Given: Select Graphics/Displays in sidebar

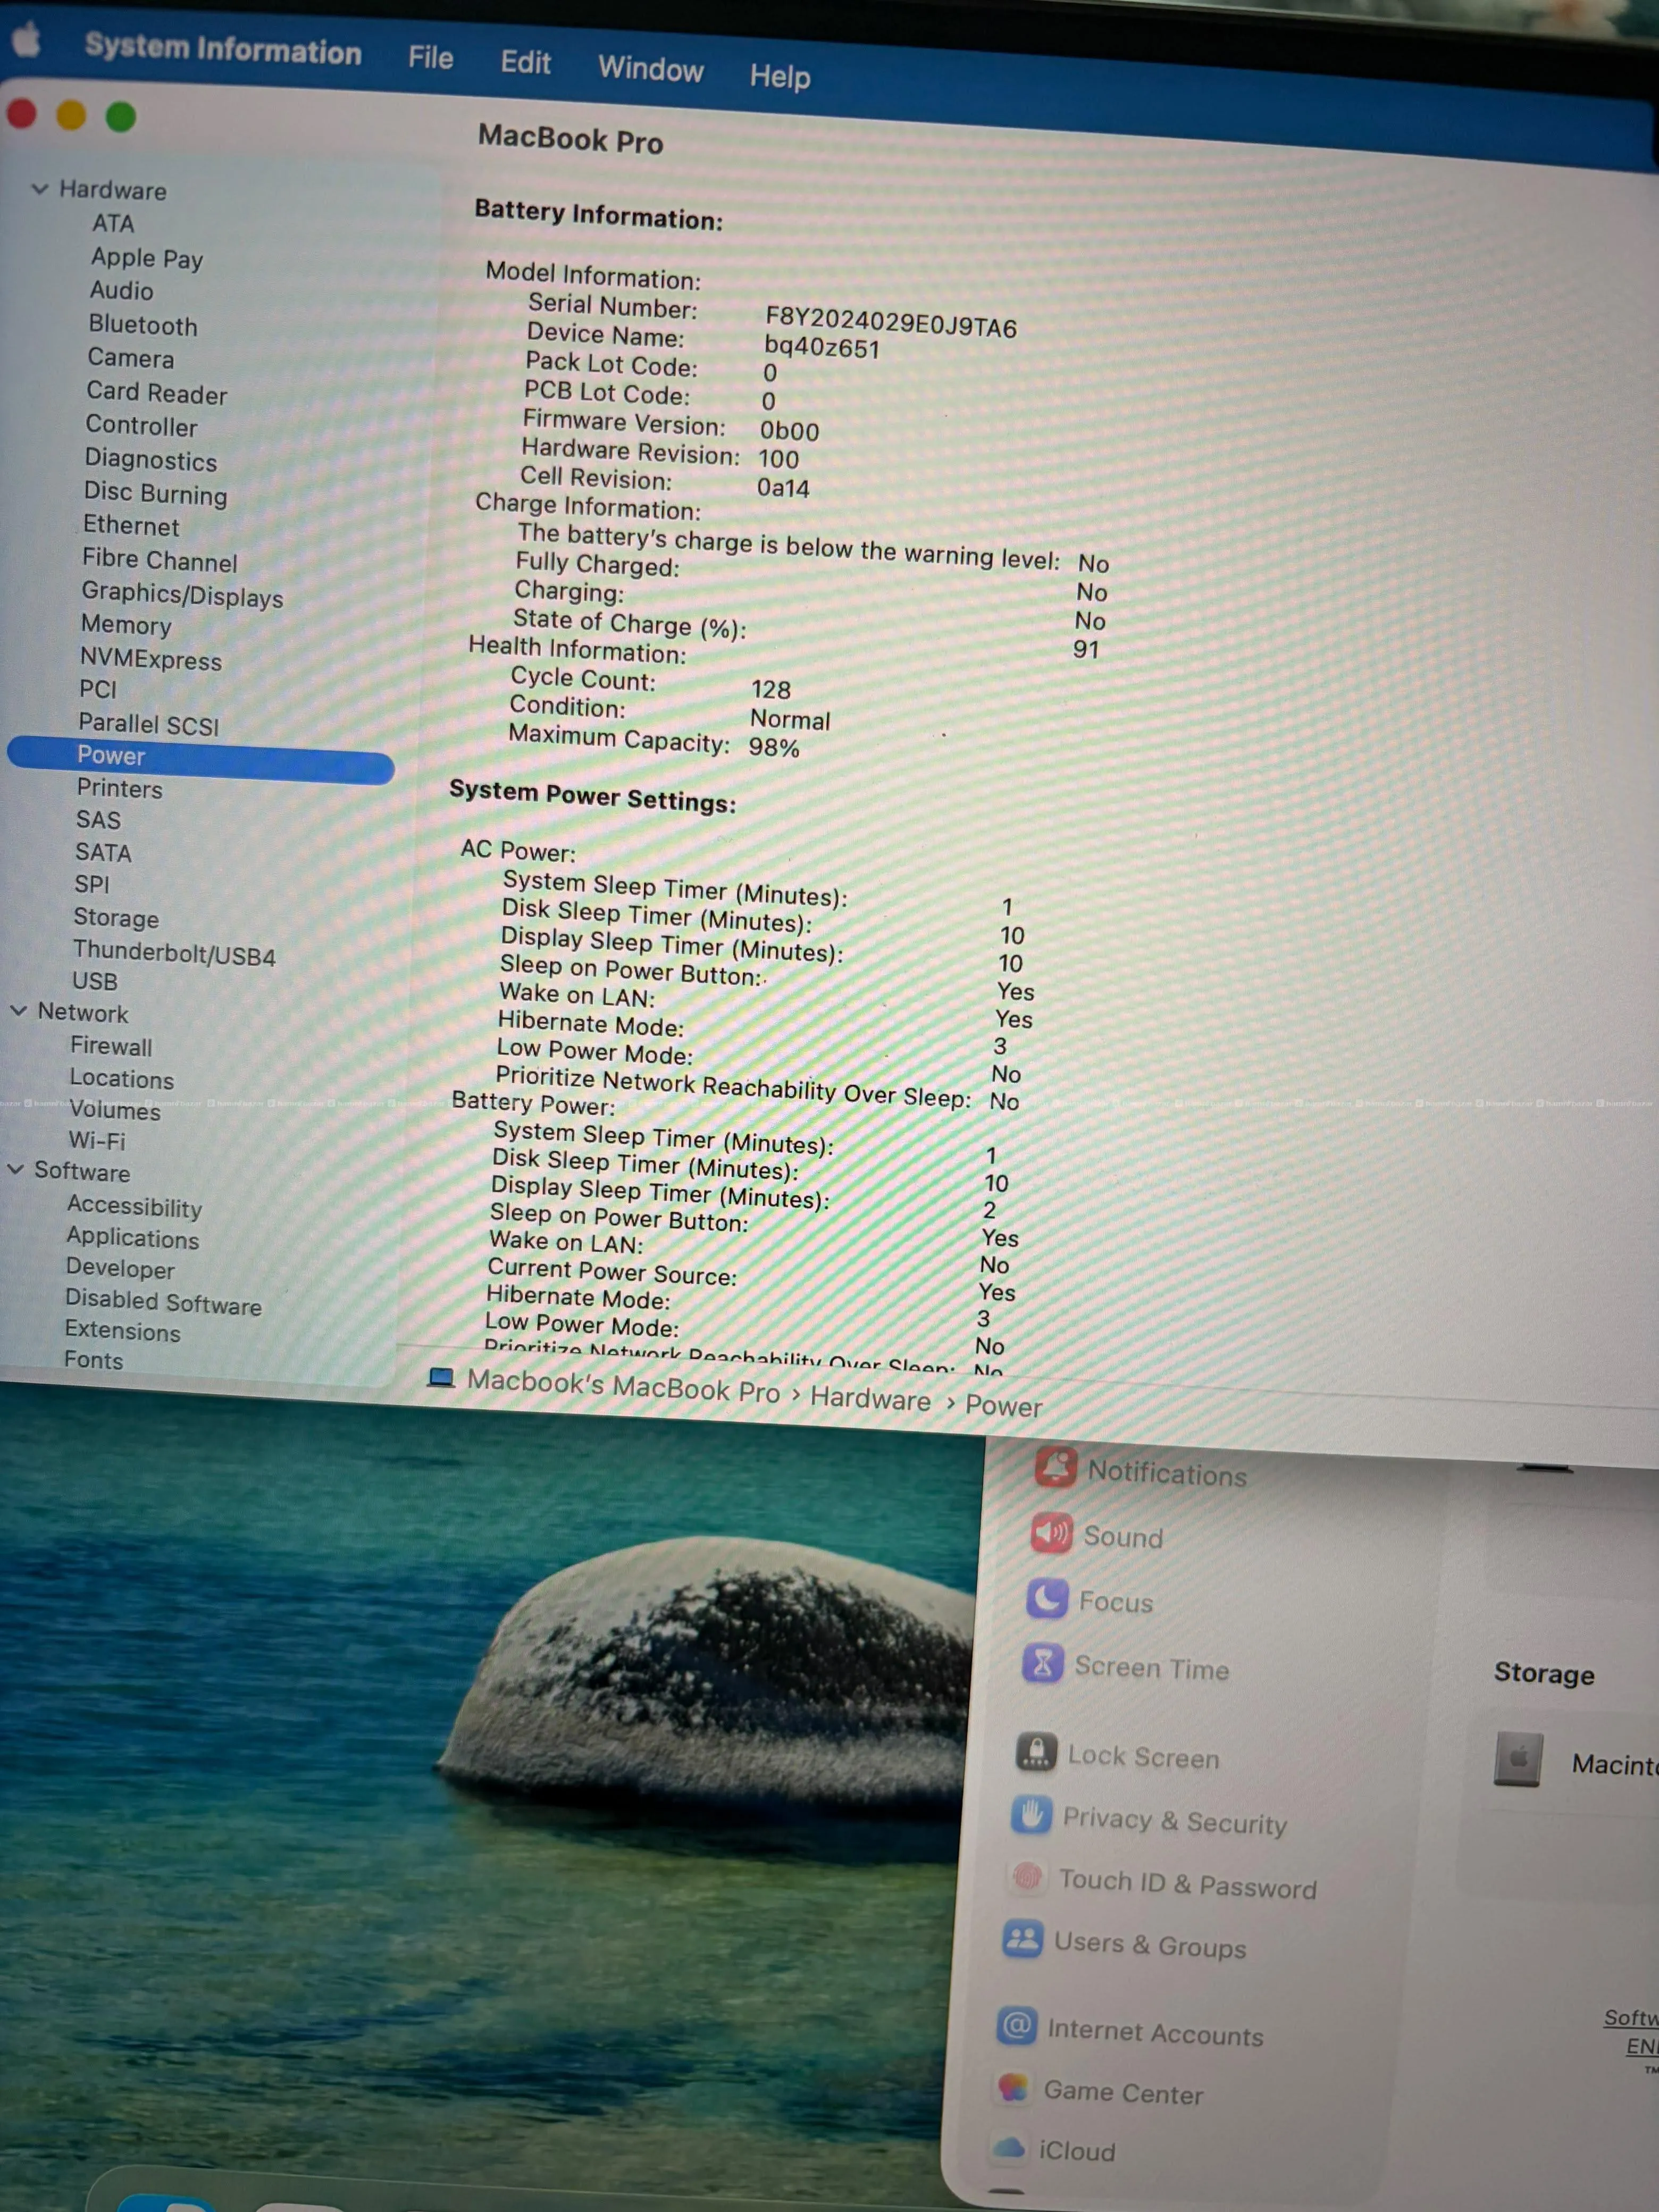Looking at the screenshot, I should click(x=182, y=595).
